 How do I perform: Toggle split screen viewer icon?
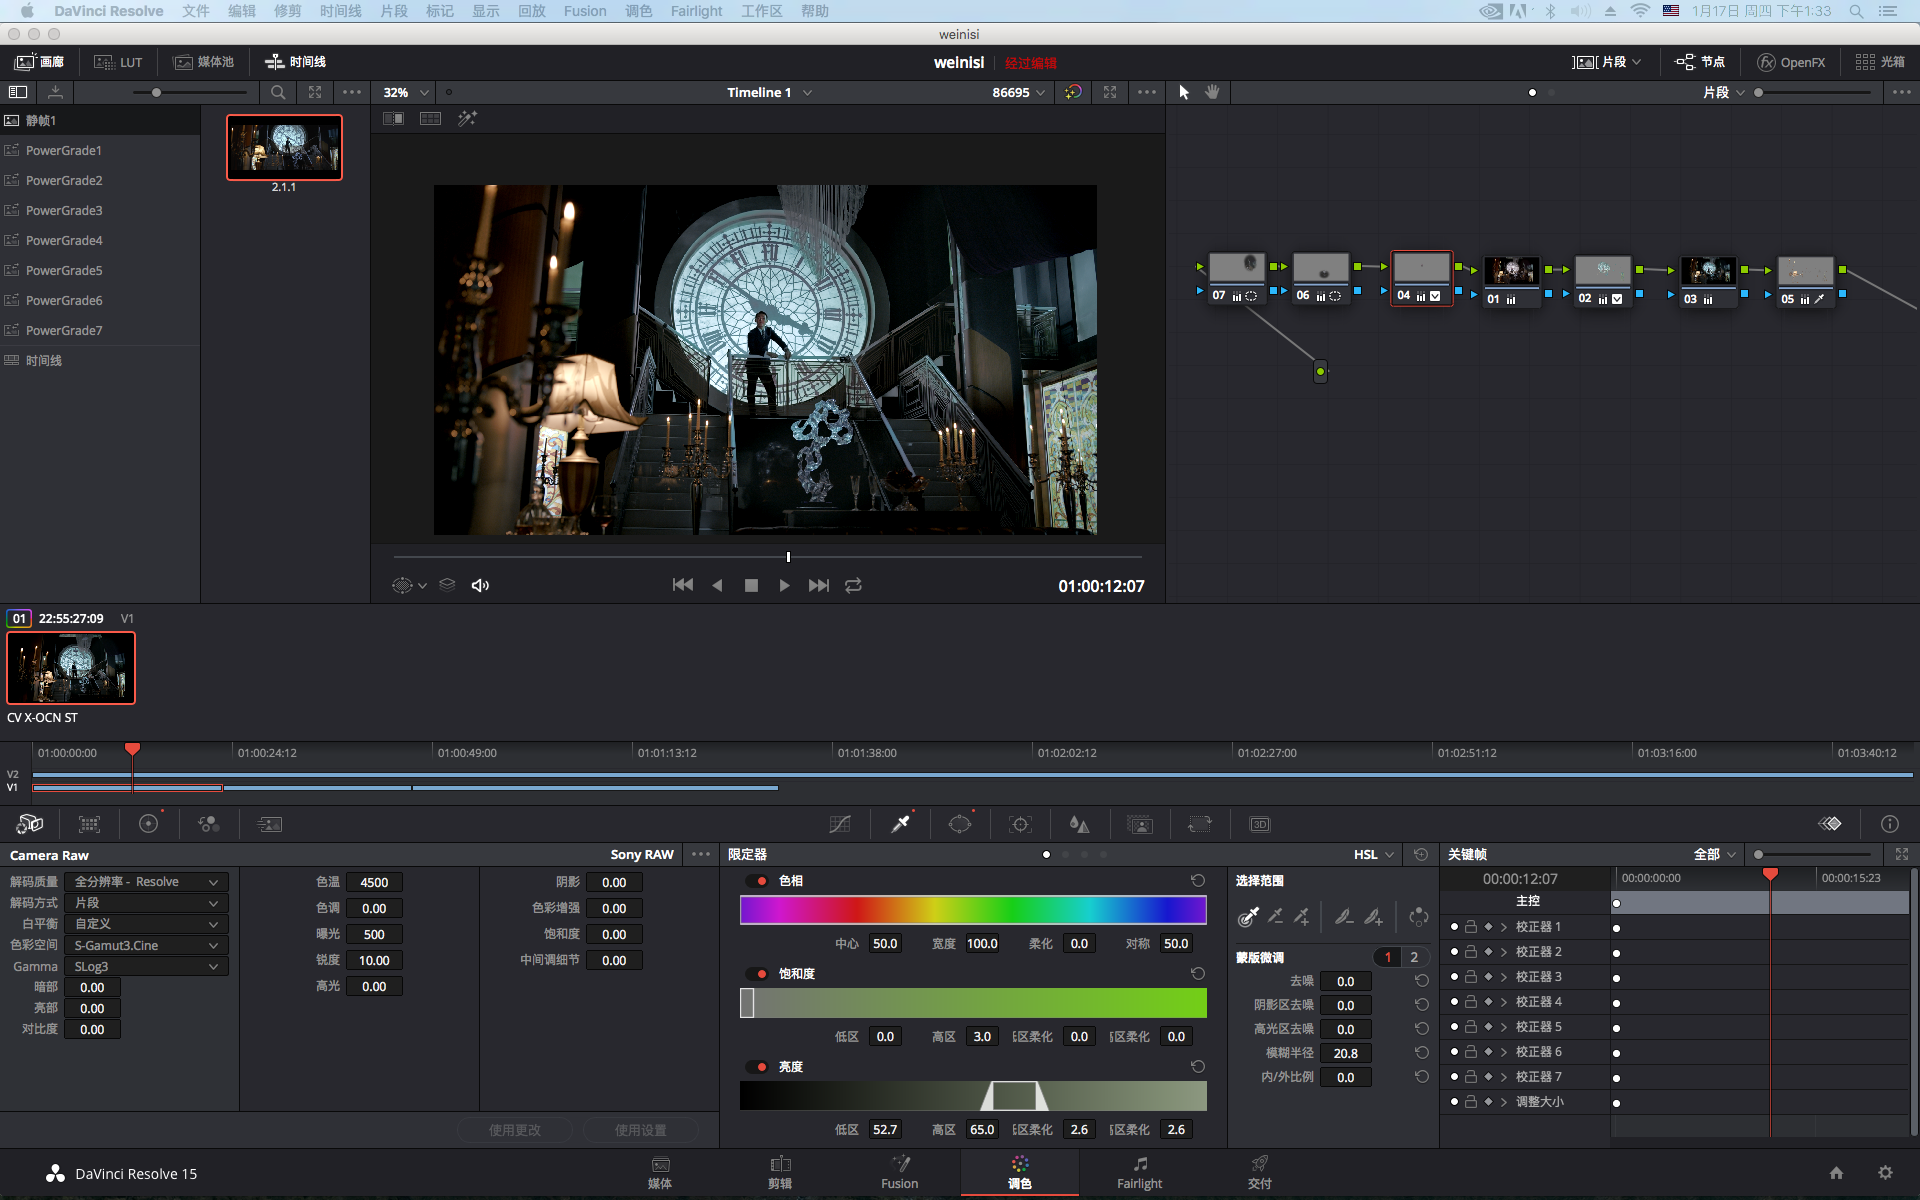click(430, 119)
